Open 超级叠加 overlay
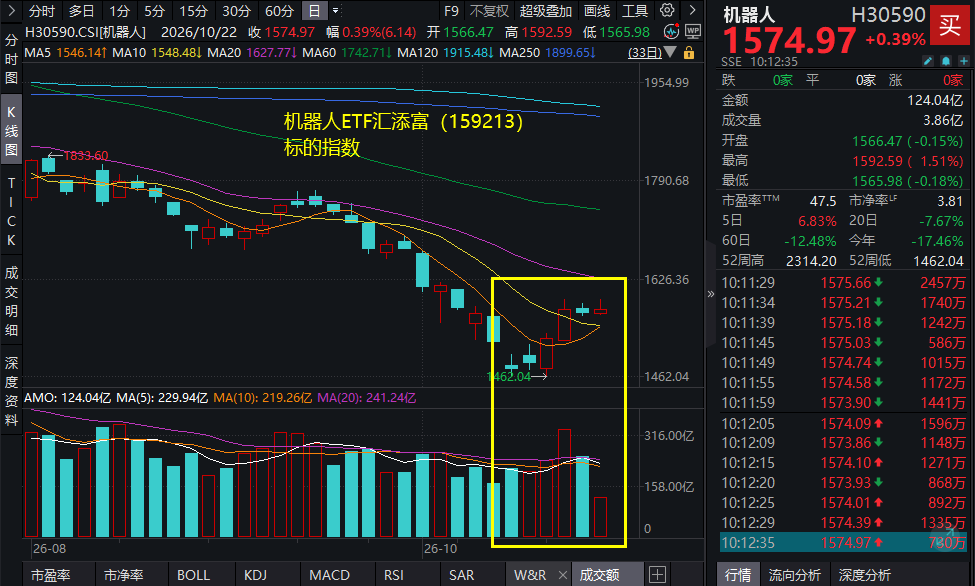 tap(546, 11)
